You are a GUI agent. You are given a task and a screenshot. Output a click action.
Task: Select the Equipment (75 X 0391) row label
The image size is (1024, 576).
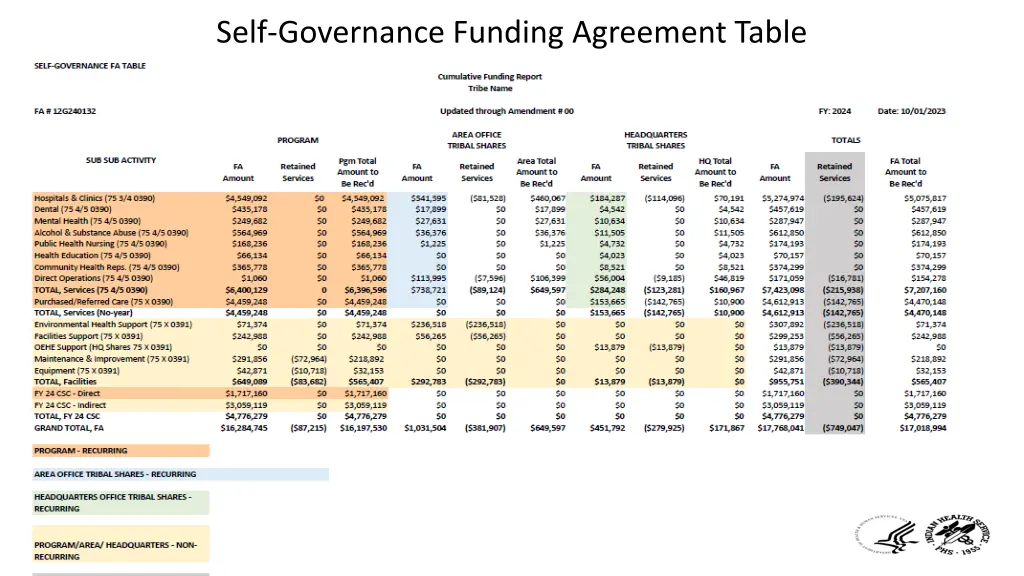click(77, 370)
